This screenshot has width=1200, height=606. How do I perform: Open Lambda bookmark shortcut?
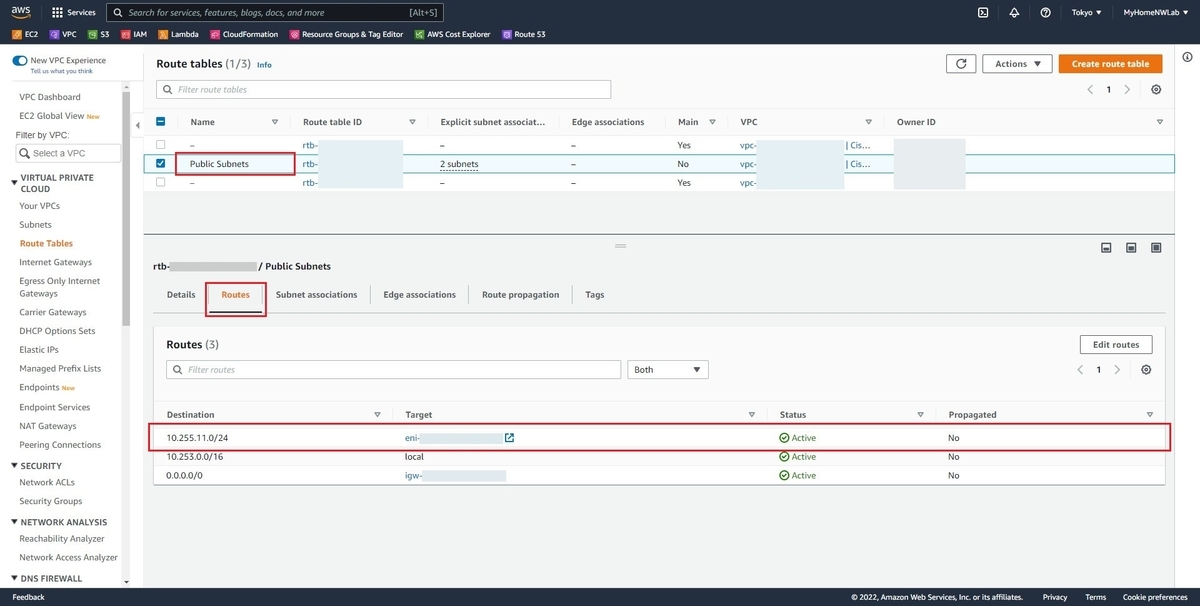point(178,34)
